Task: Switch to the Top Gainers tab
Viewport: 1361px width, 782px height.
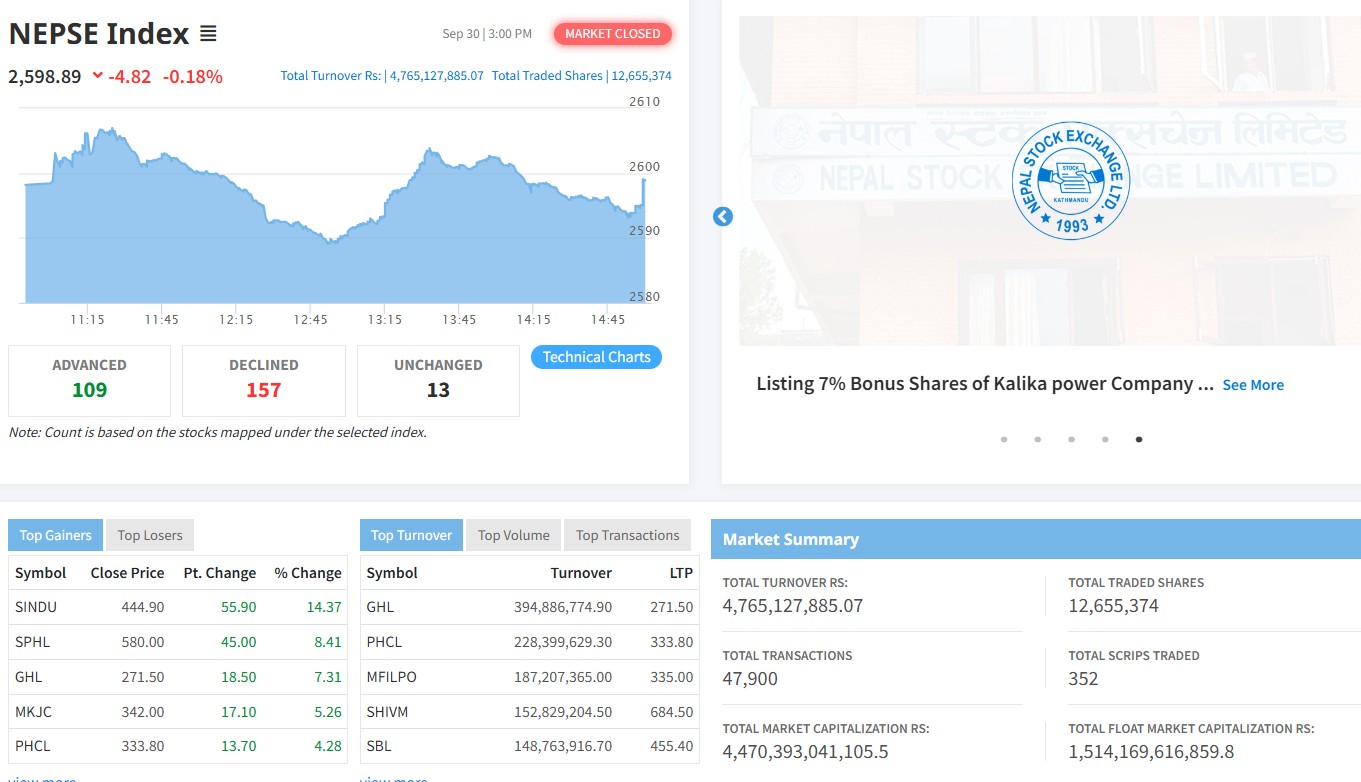Action: click(x=56, y=535)
